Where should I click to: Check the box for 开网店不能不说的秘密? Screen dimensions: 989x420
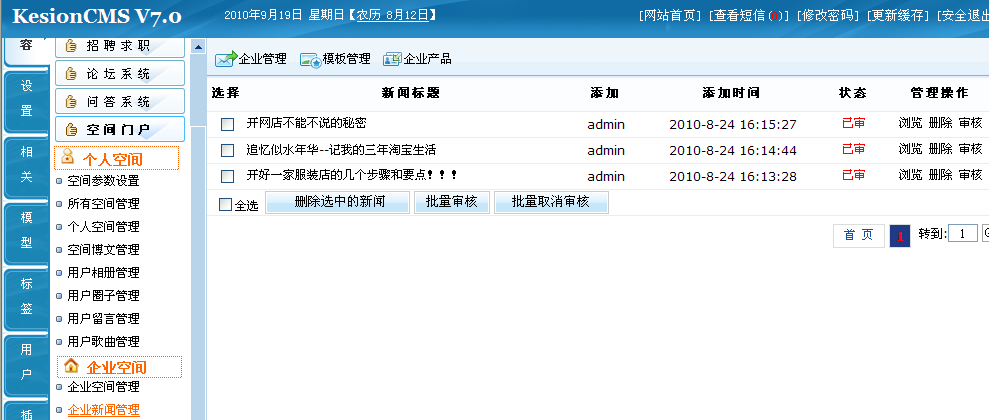pyautogui.click(x=228, y=124)
